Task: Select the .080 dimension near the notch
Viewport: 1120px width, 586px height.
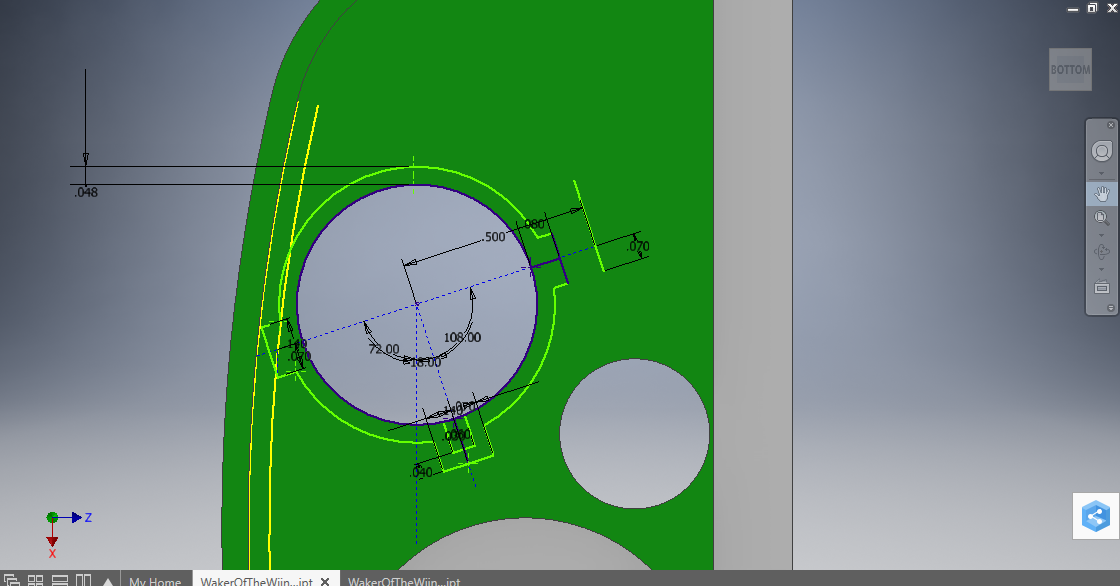Action: click(x=534, y=224)
